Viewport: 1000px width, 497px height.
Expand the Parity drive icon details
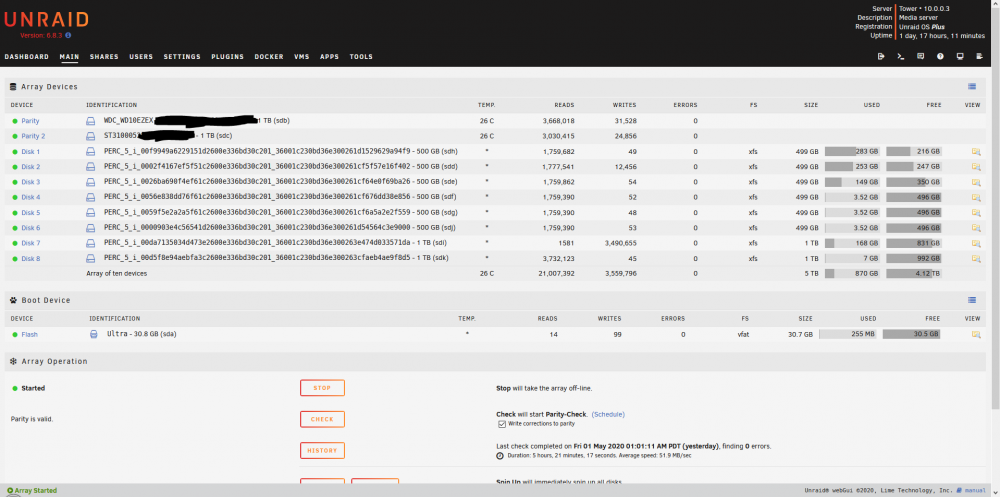pos(91,121)
